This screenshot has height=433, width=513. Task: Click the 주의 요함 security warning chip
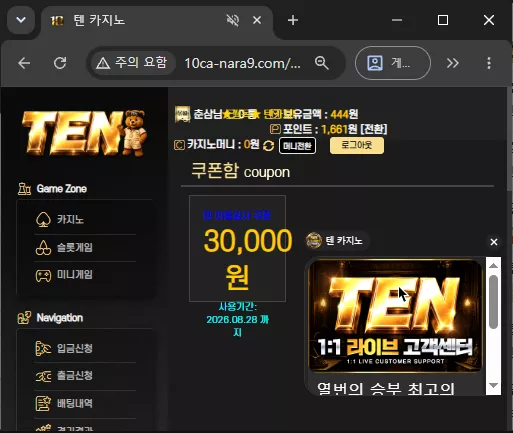point(131,63)
